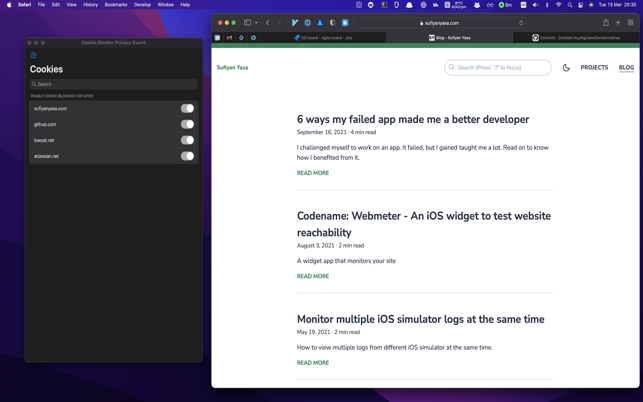This screenshot has width=643, height=402.
Task: Open Safari Share button
Action: [606, 23]
